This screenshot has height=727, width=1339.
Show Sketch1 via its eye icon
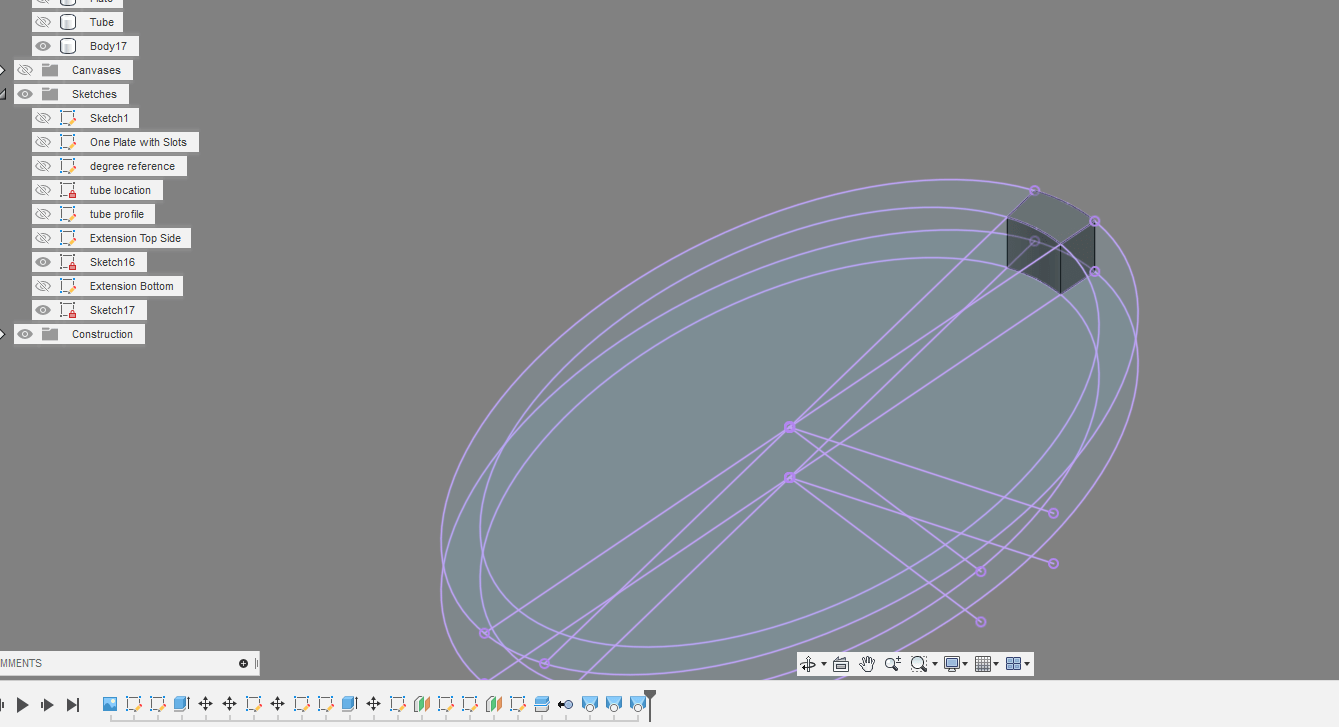coord(43,118)
